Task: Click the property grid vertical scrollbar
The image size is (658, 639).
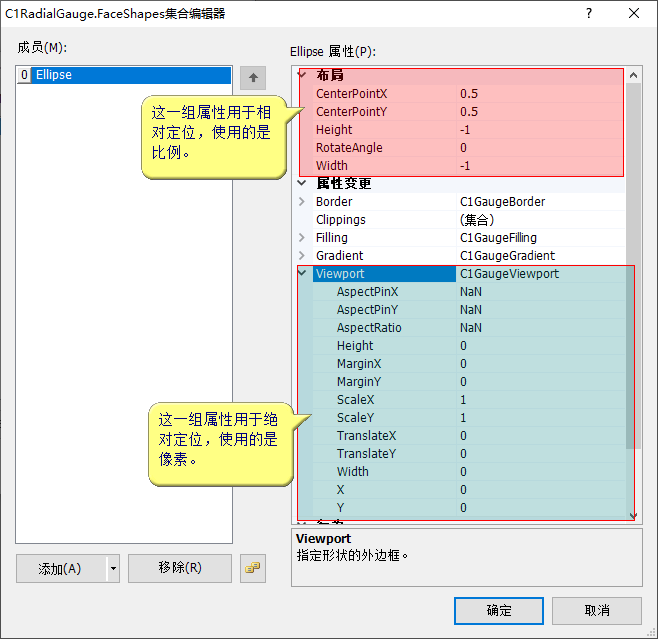Action: (x=633, y=300)
